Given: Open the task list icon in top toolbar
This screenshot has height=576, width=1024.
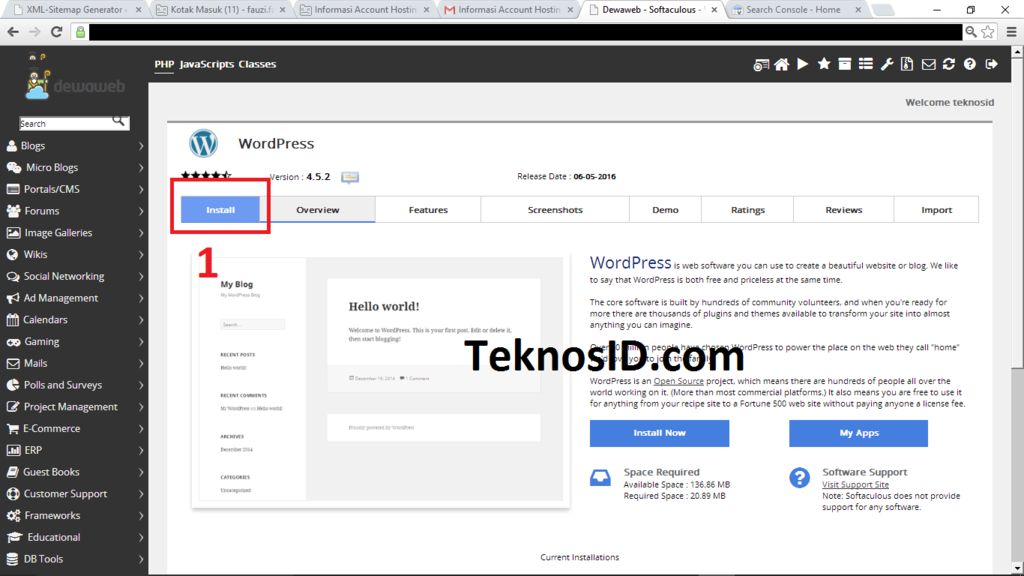Looking at the screenshot, I should 865,64.
